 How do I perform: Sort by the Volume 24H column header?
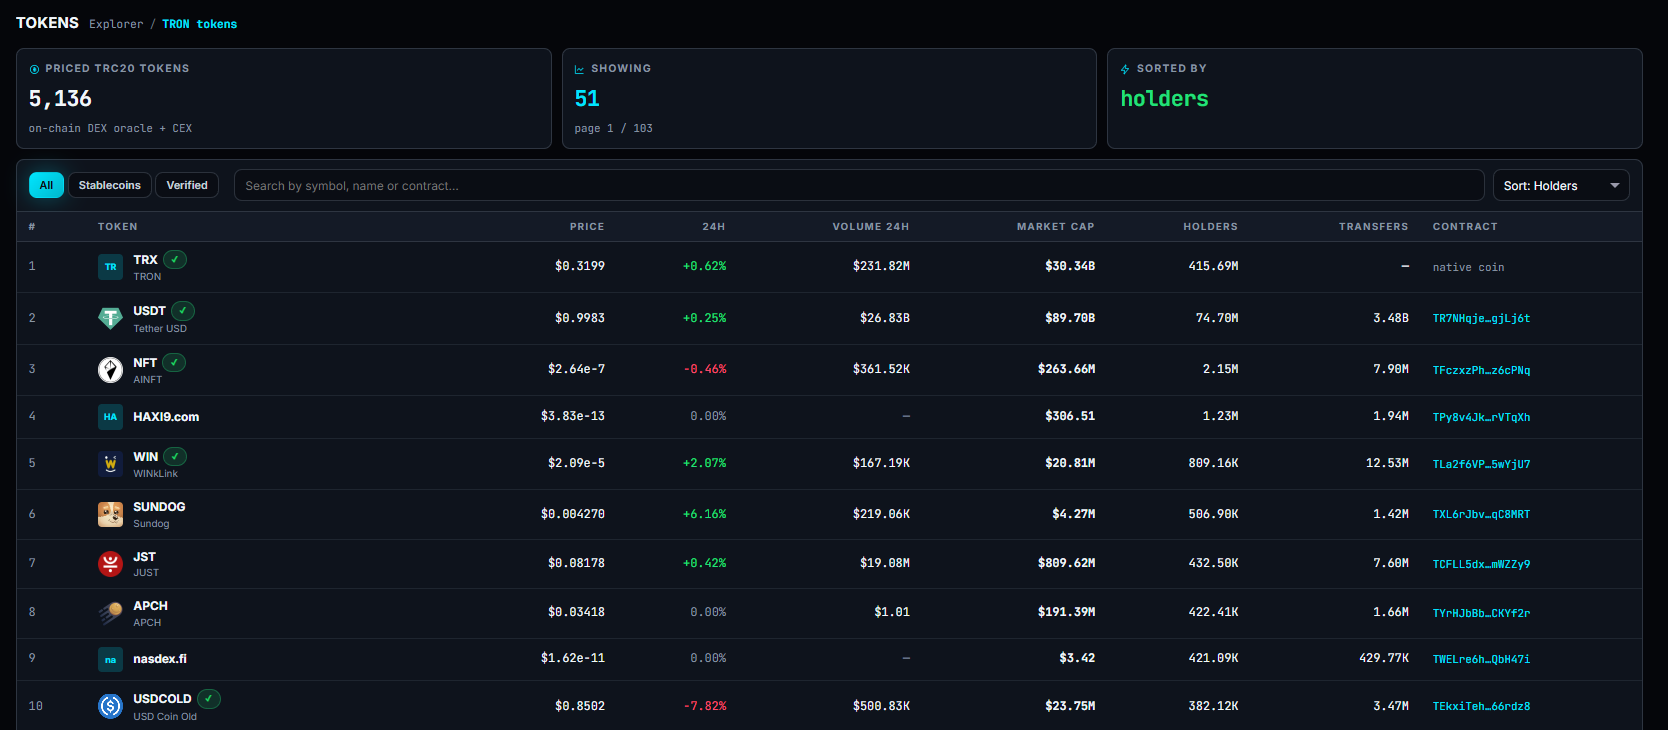coord(870,227)
